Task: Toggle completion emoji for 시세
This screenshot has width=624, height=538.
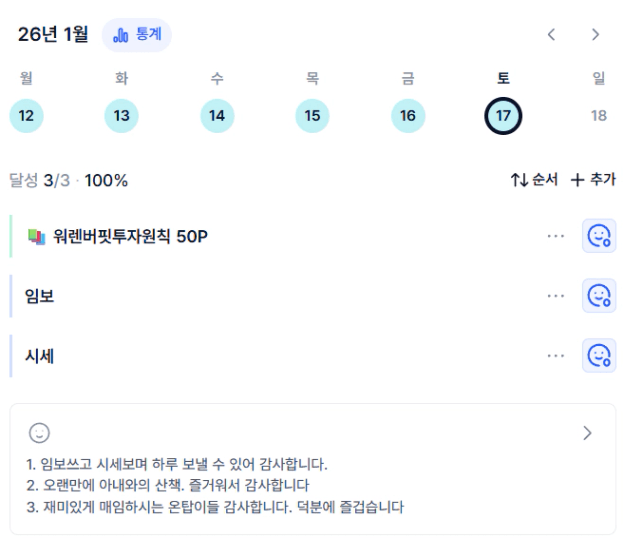Action: tap(598, 355)
